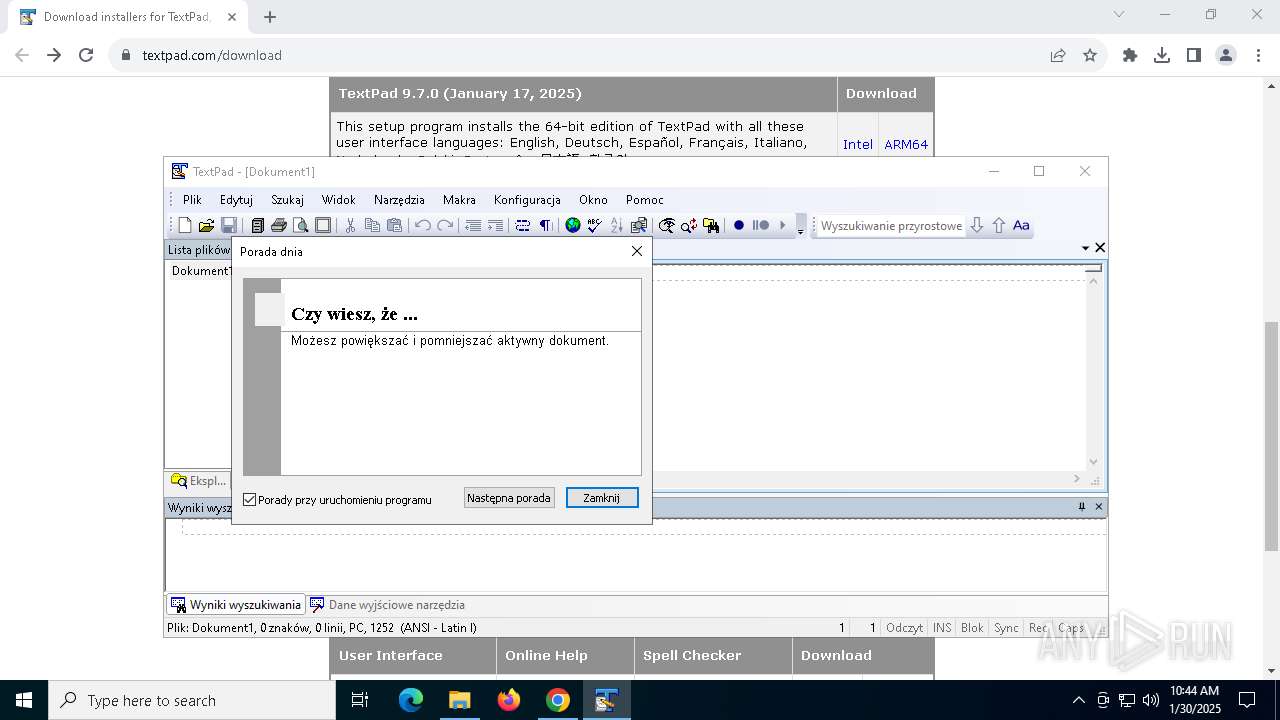Reload the Chrome page
Viewport: 1280px width, 720px height.
tap(86, 55)
